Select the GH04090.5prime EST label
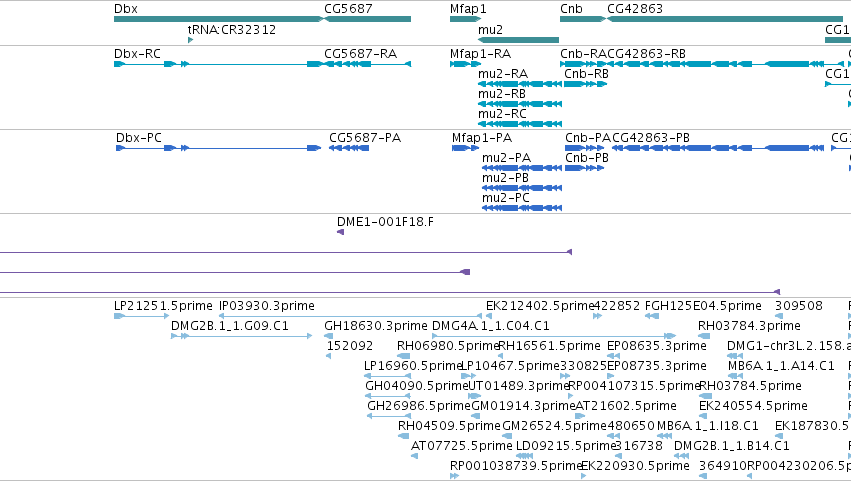Image resolution: width=851 pixels, height=481 pixels. tap(416, 387)
